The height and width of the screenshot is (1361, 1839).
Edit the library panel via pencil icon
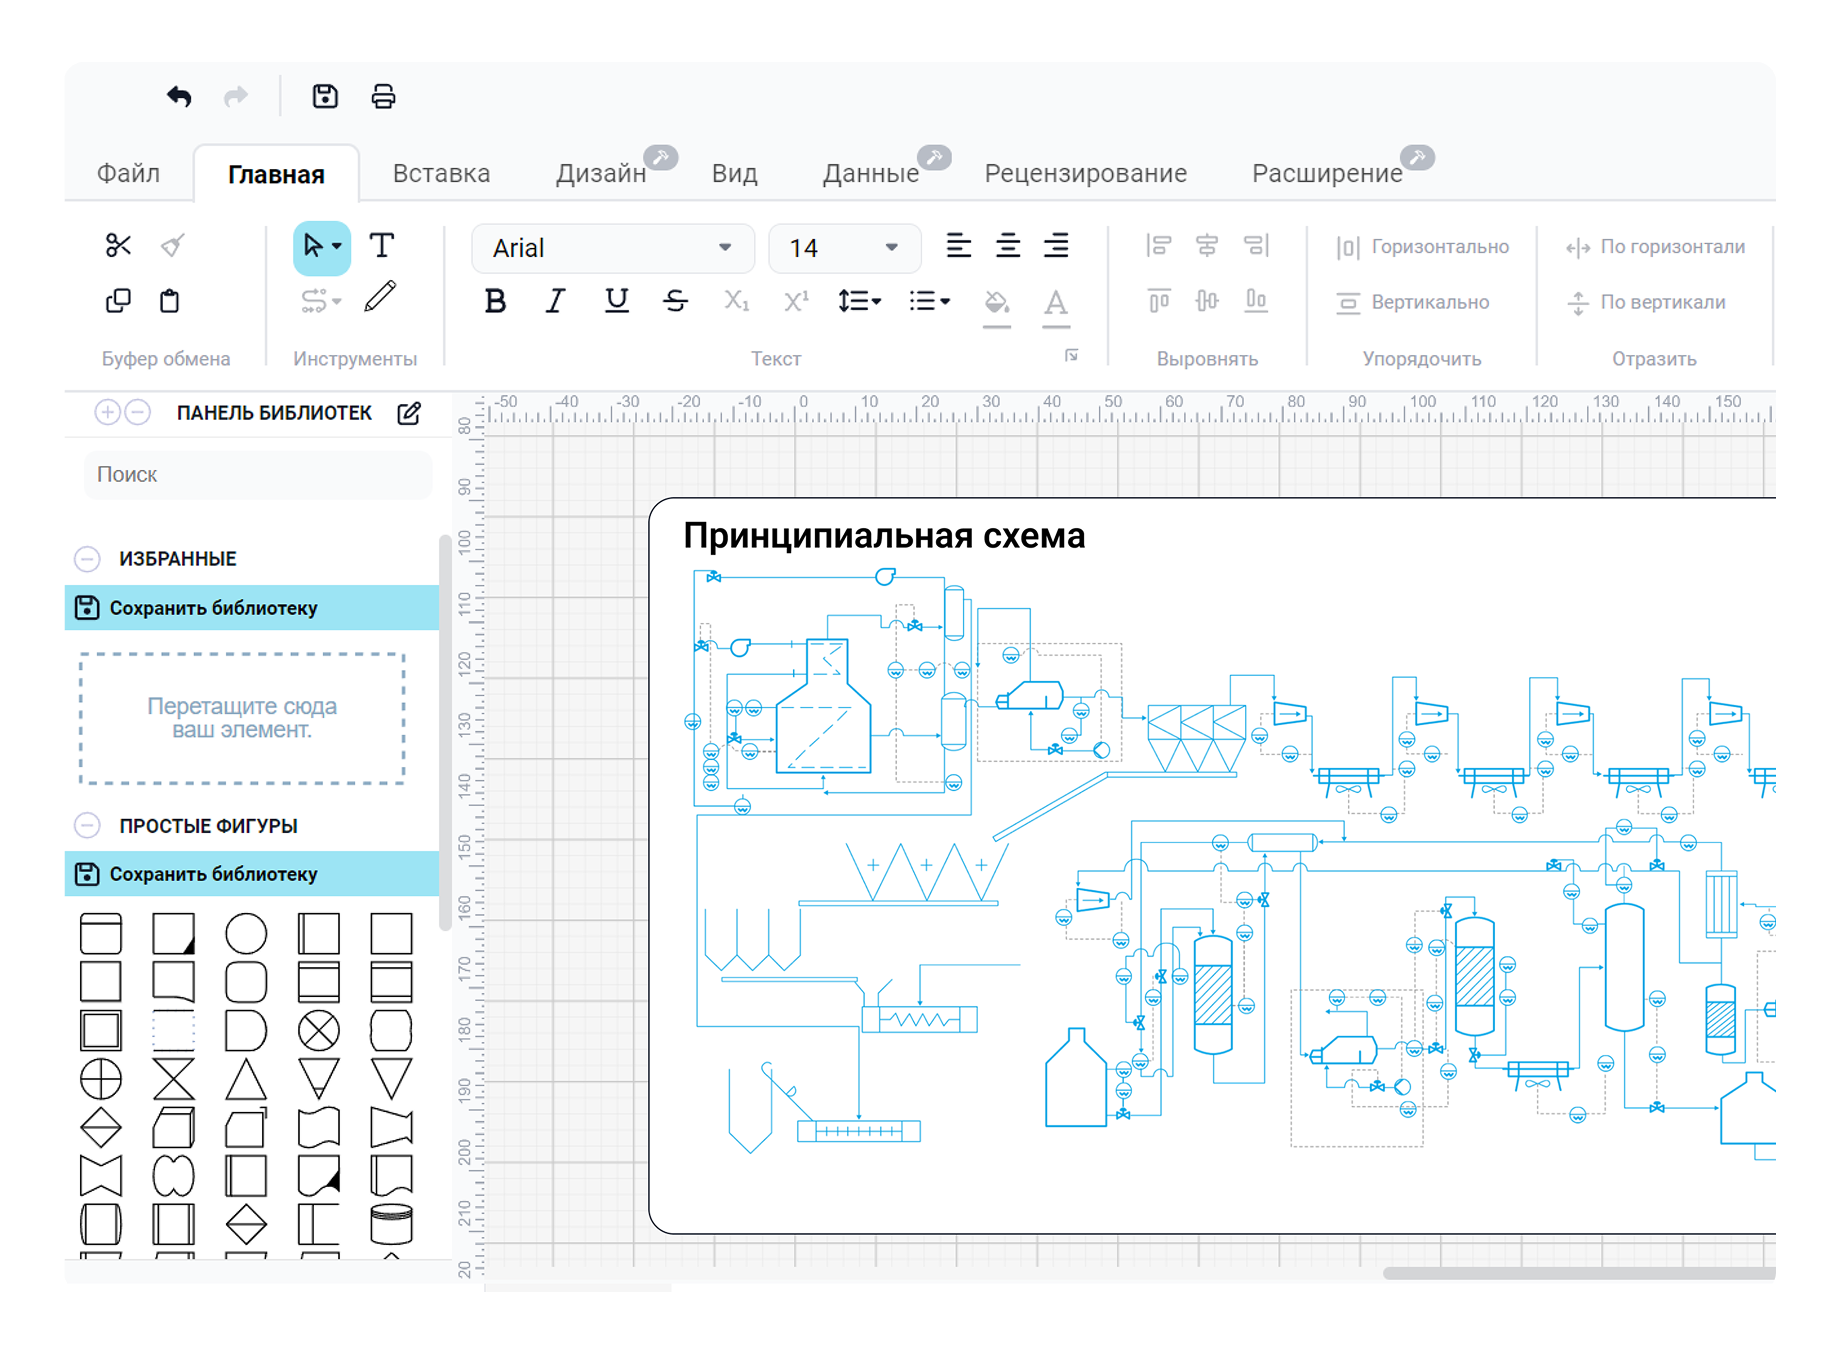point(409,414)
